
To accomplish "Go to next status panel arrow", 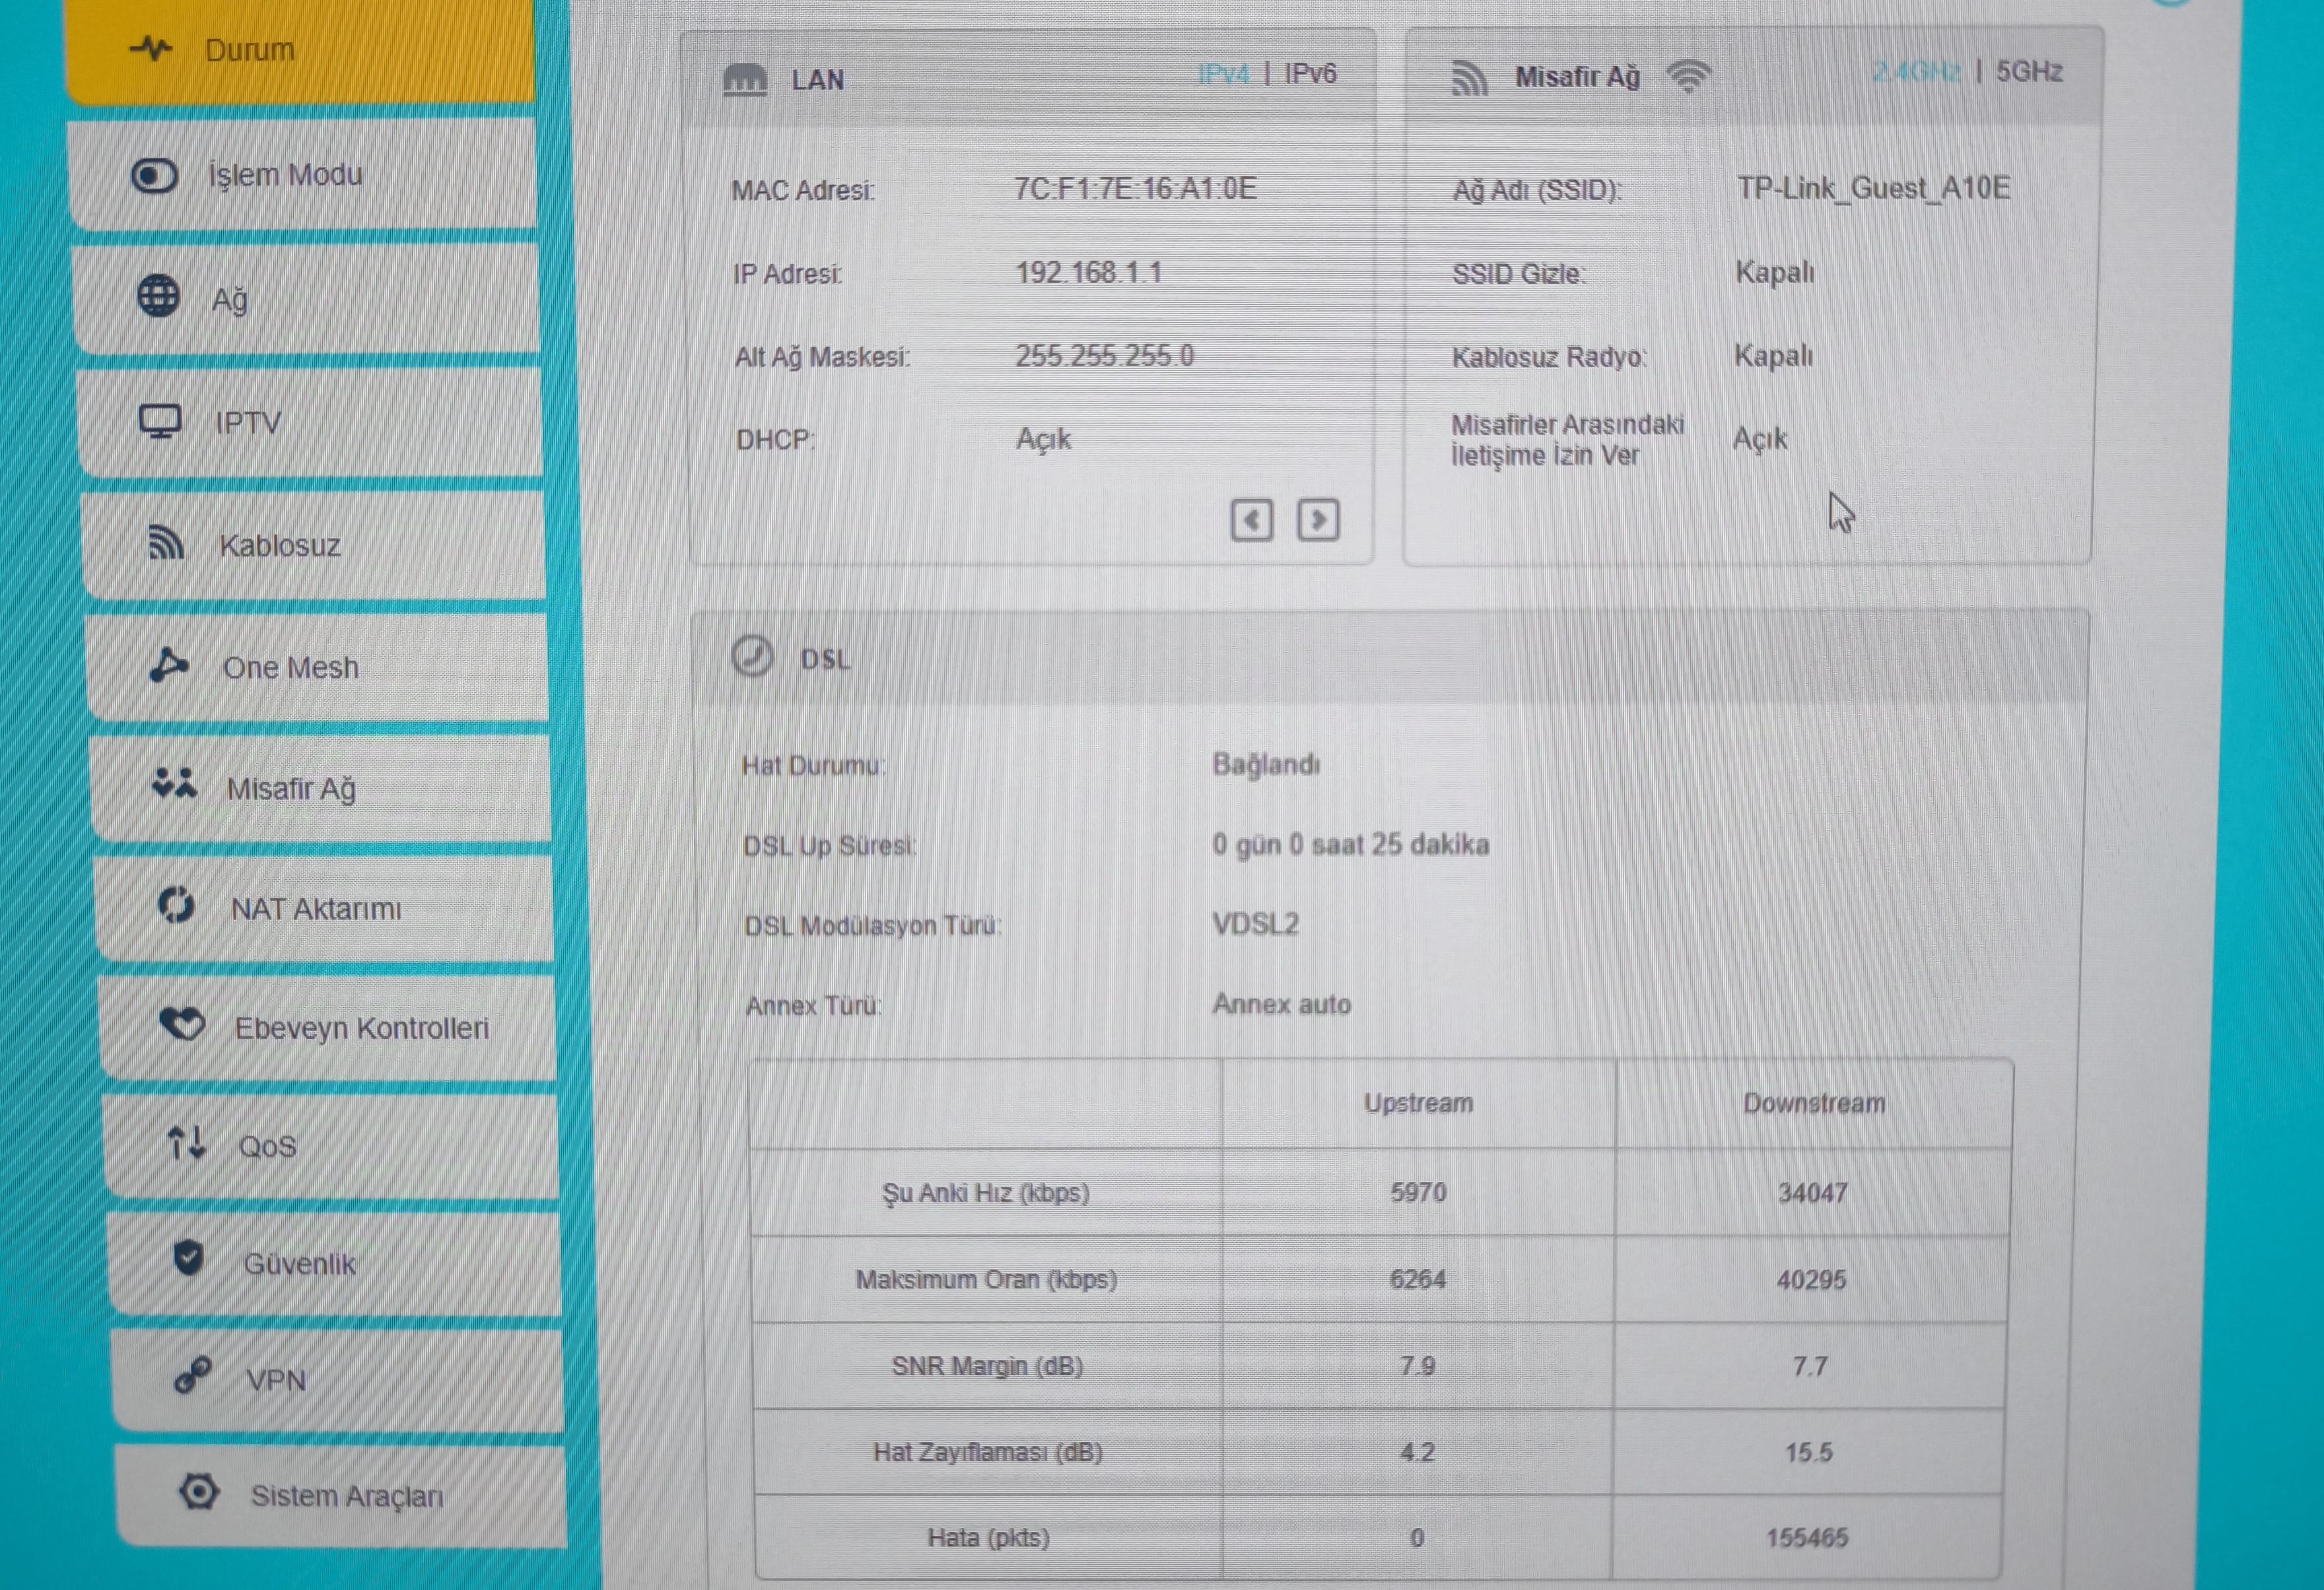I will pos(1318,520).
